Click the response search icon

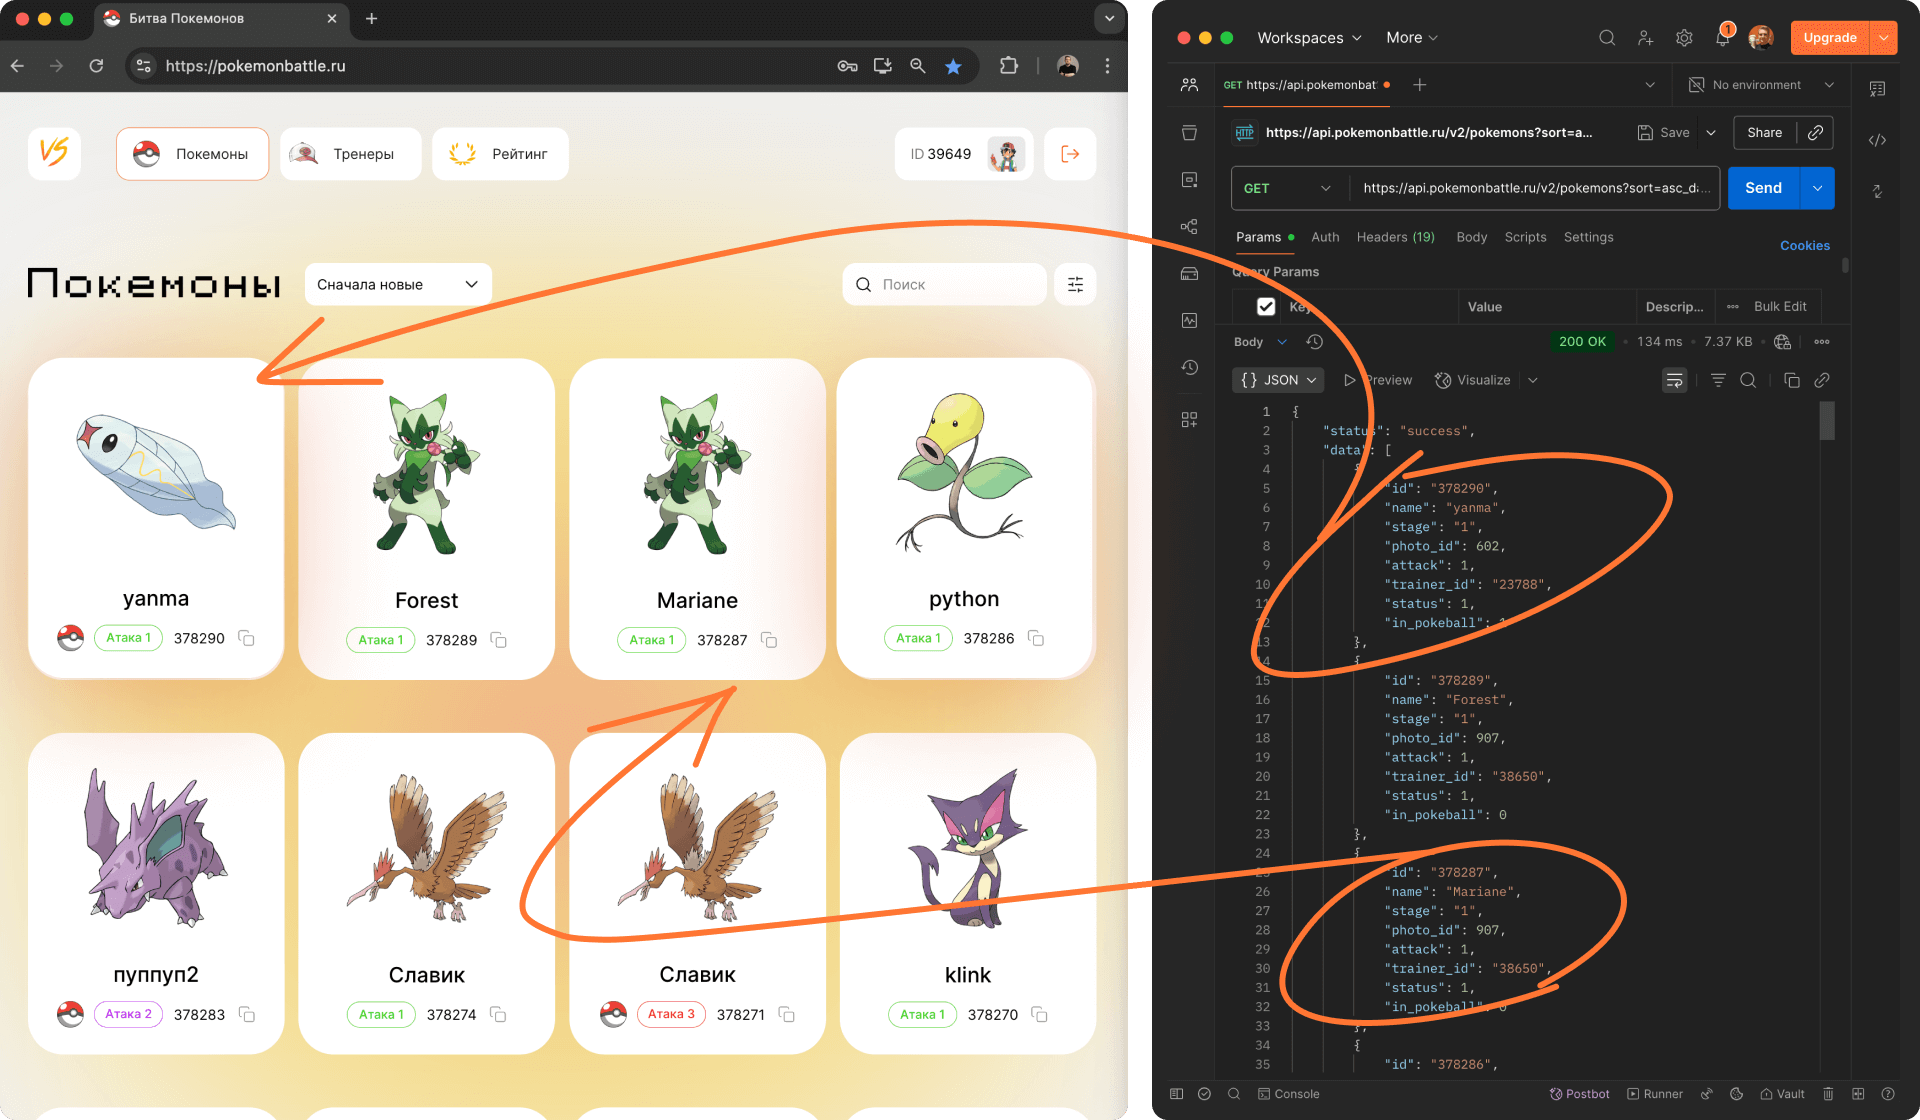(1748, 380)
